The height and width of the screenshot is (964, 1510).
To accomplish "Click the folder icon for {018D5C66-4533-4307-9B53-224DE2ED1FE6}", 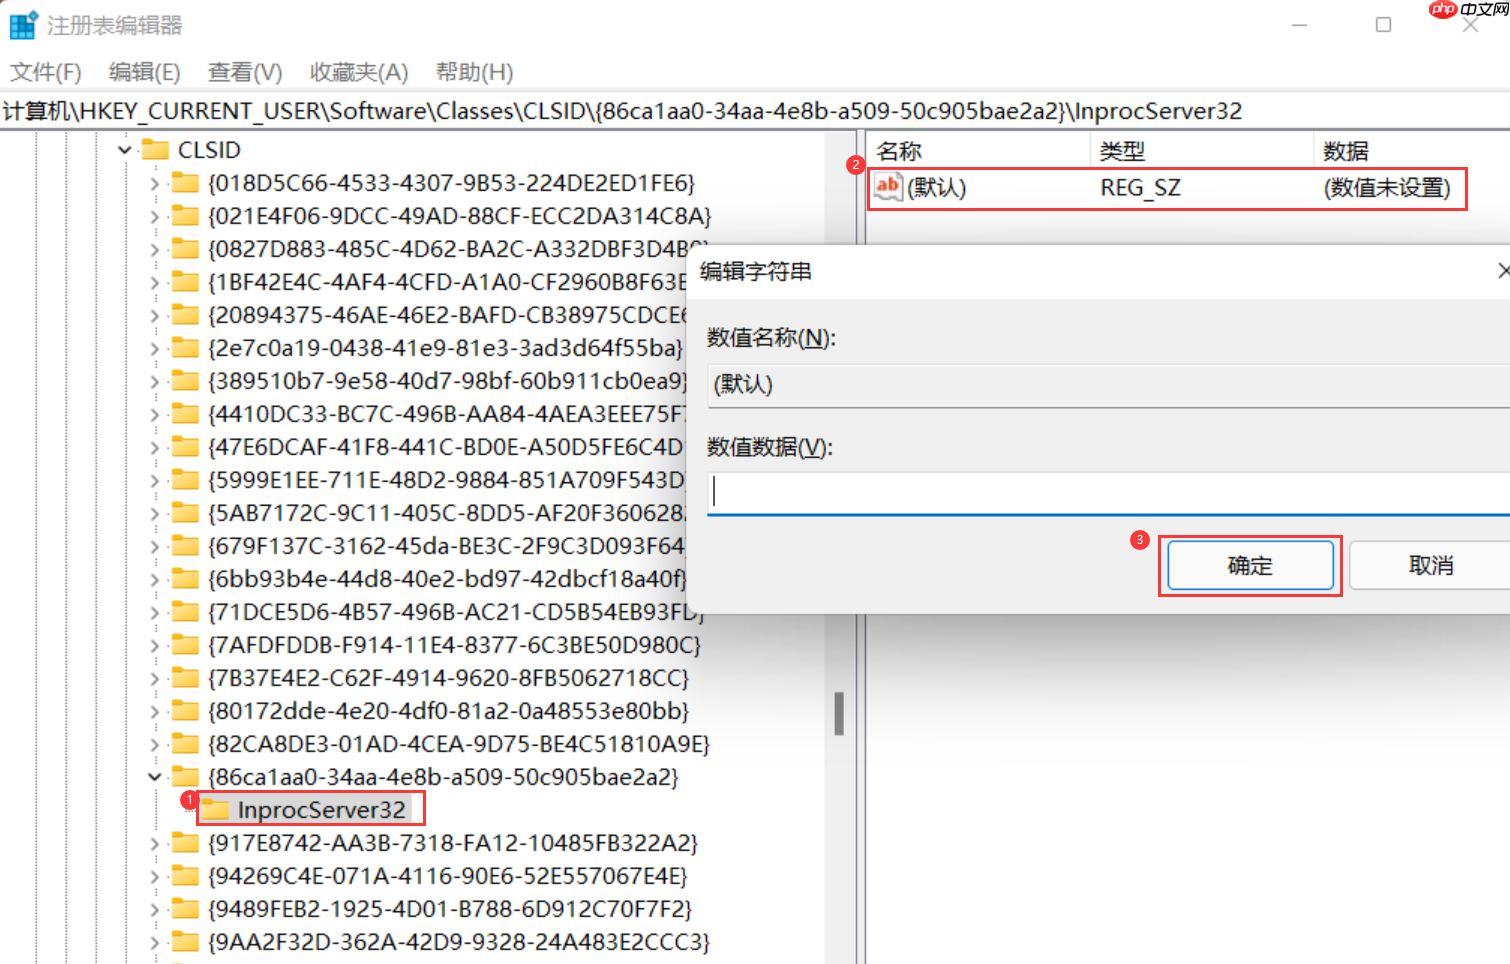I will (187, 182).
